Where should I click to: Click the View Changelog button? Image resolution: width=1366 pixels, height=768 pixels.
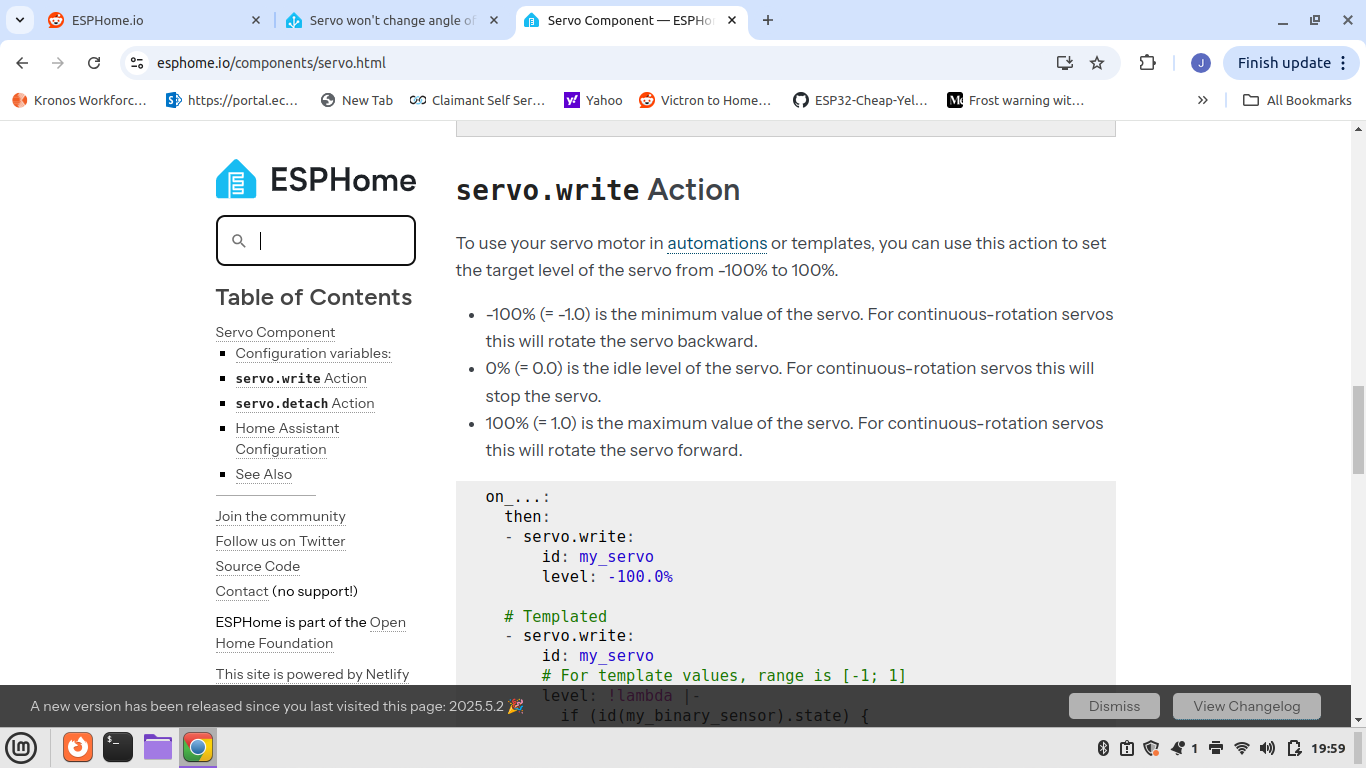coord(1247,706)
